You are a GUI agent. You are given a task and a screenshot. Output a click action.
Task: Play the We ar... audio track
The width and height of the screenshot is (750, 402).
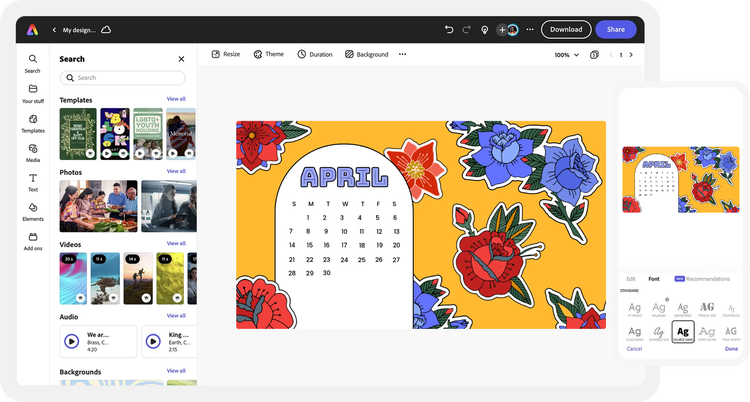(72, 341)
